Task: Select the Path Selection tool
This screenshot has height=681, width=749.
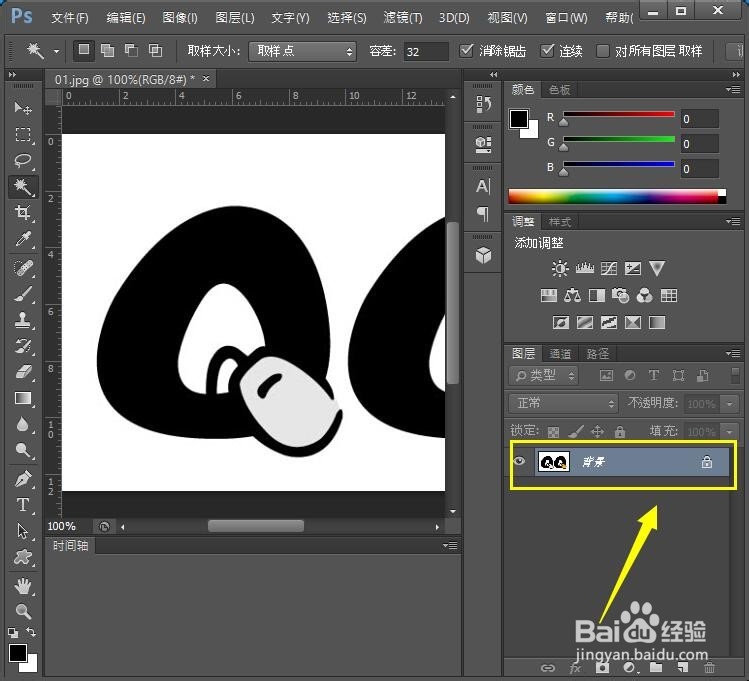Action: pyautogui.click(x=22, y=531)
